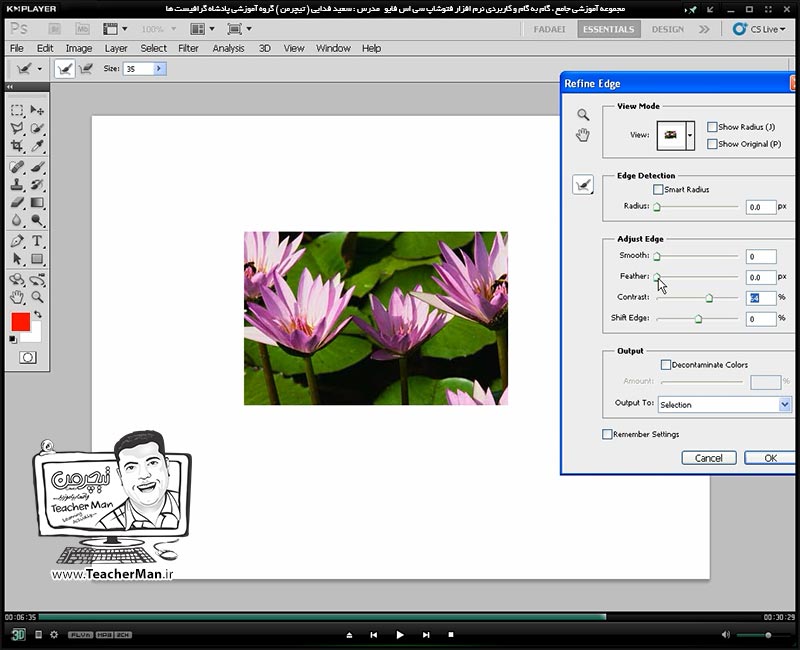Select the Dodge tool
The width and height of the screenshot is (800, 650).
[x=37, y=220]
